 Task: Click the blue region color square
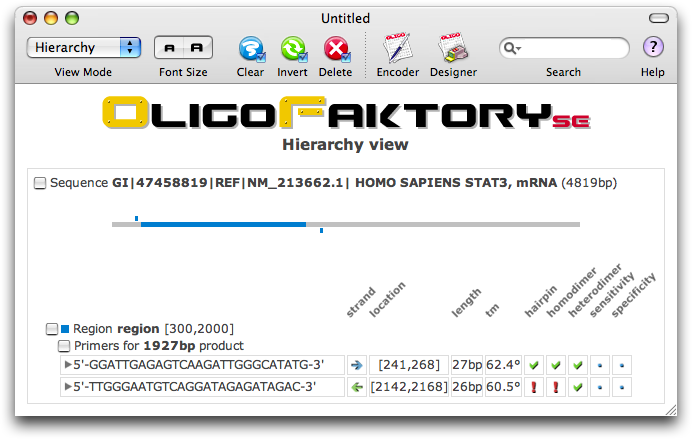pos(65,329)
